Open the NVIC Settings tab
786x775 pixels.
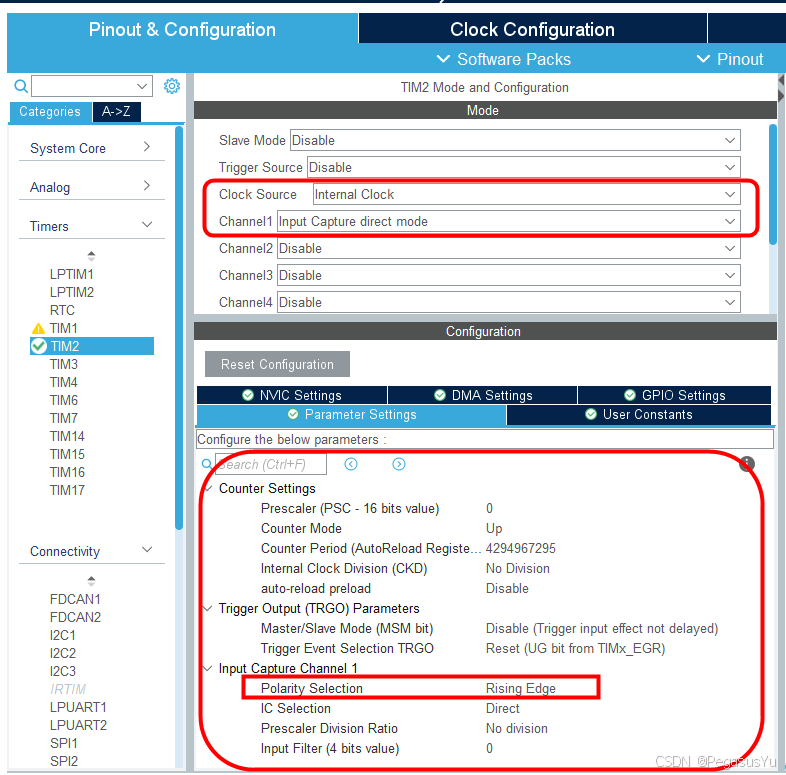(x=292, y=395)
